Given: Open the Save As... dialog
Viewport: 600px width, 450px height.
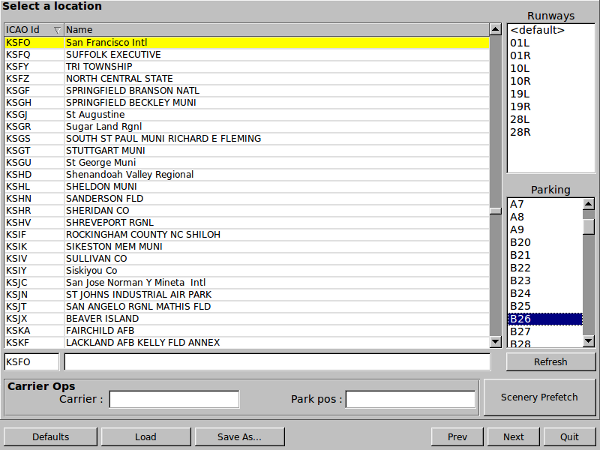Looking at the screenshot, I should (x=238, y=436).
